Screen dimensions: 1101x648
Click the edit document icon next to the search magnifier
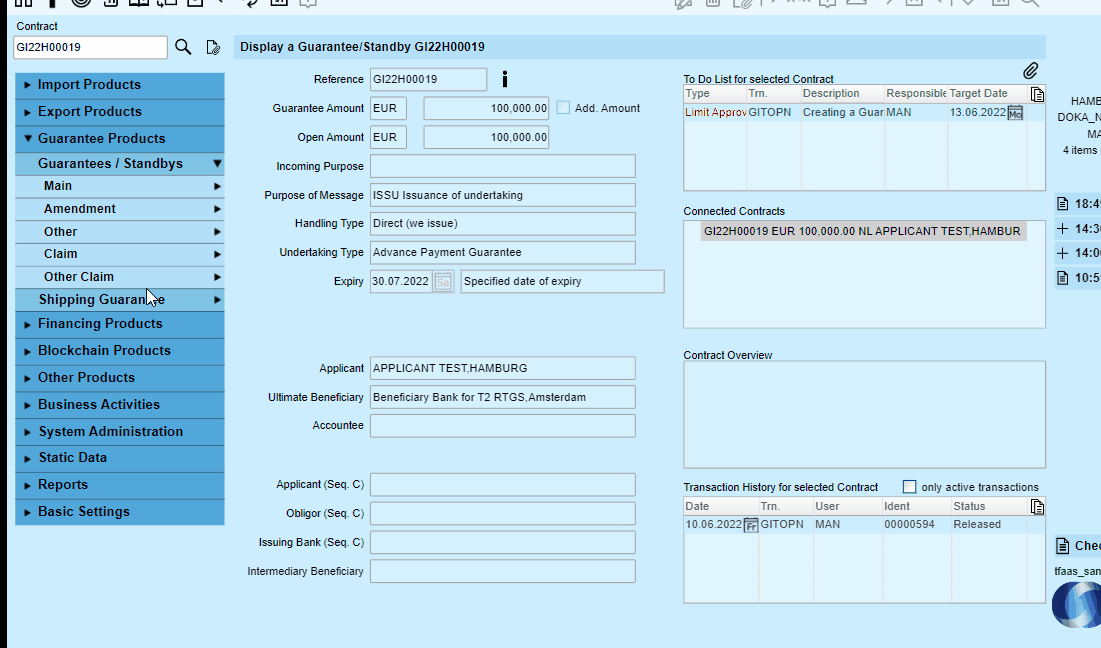click(213, 47)
